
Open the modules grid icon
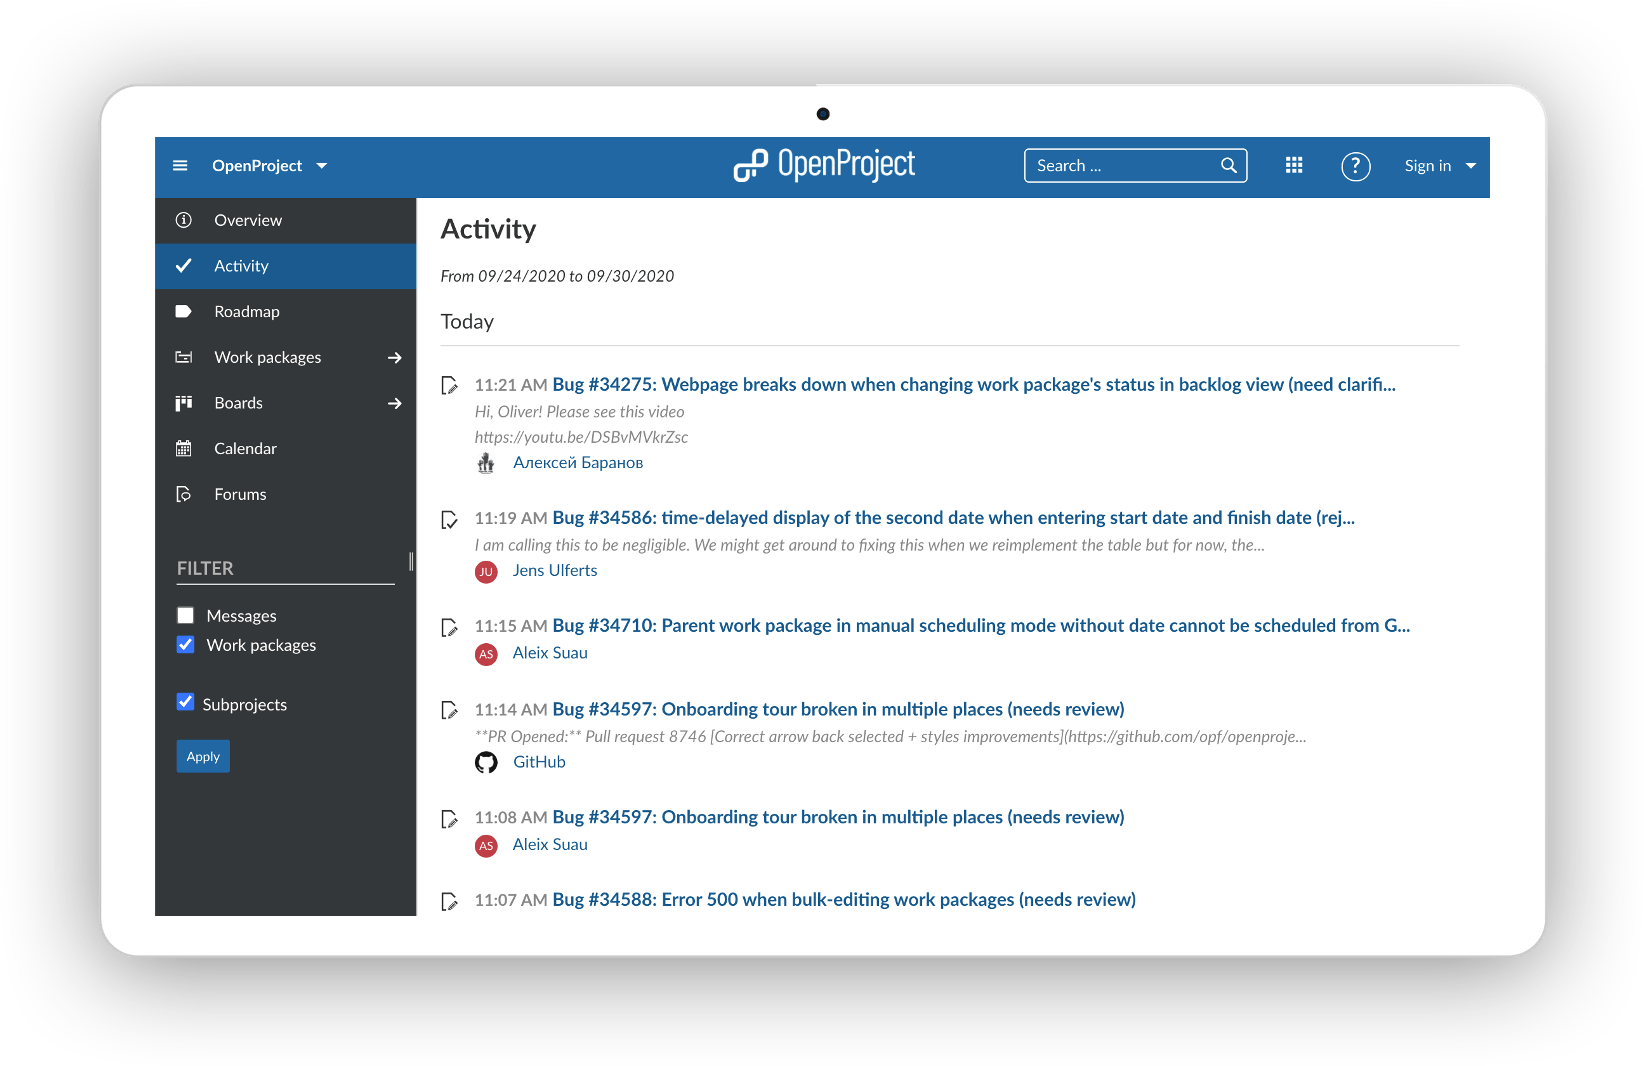1294,166
